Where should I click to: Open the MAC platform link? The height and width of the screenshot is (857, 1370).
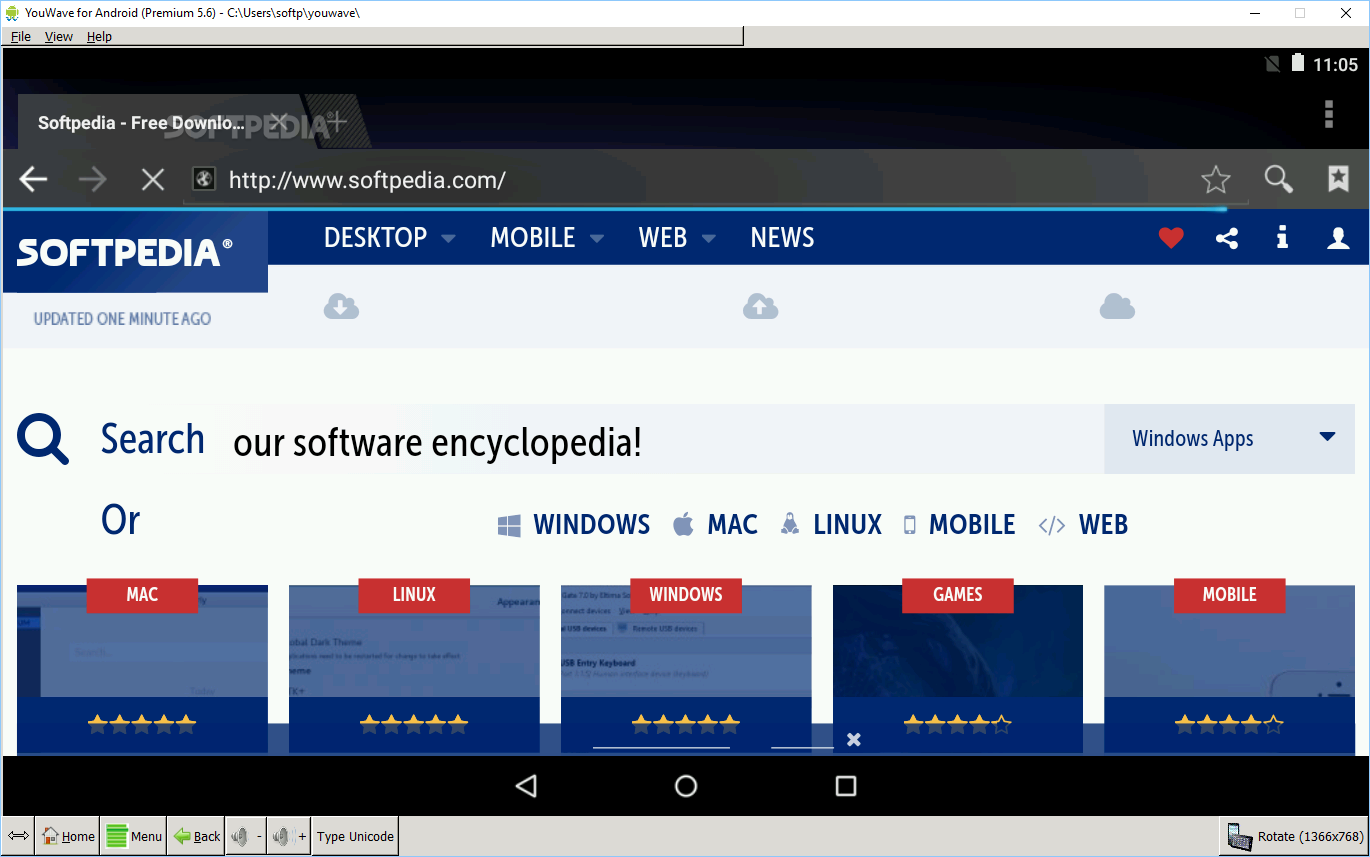point(715,525)
